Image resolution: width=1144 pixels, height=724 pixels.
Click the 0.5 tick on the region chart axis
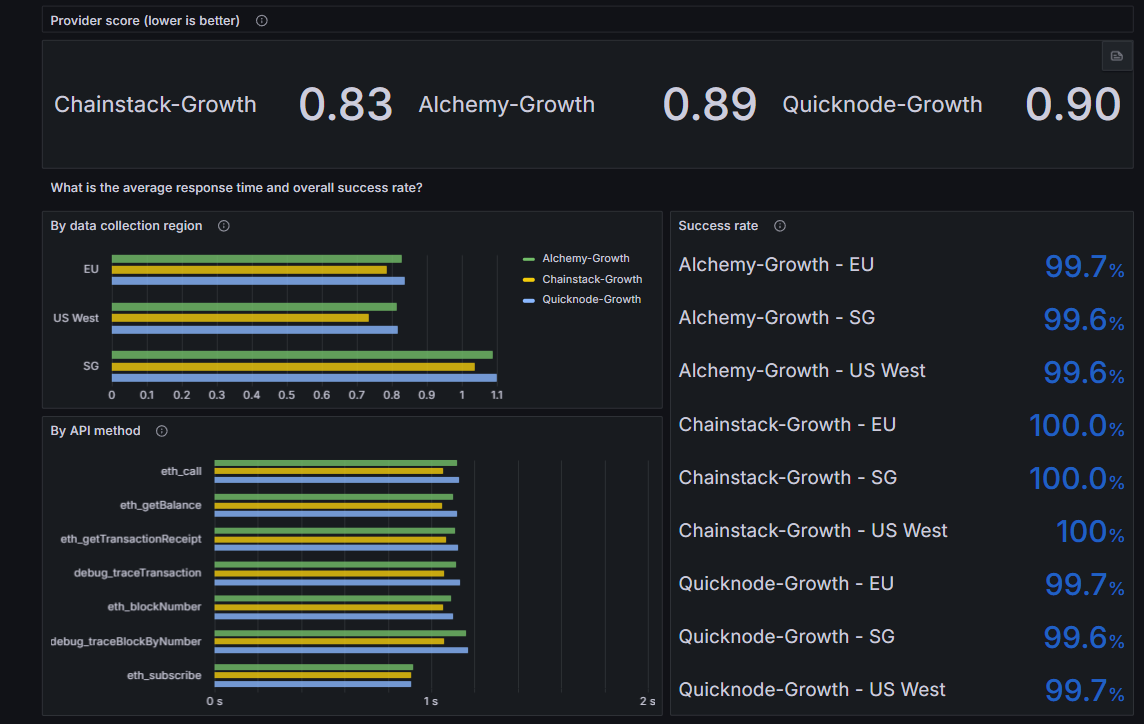point(287,395)
